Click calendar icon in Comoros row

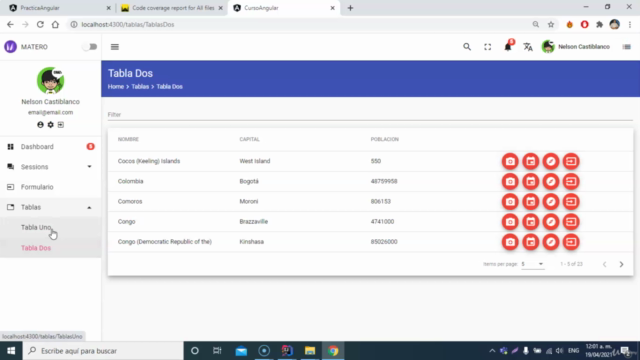click(x=531, y=202)
